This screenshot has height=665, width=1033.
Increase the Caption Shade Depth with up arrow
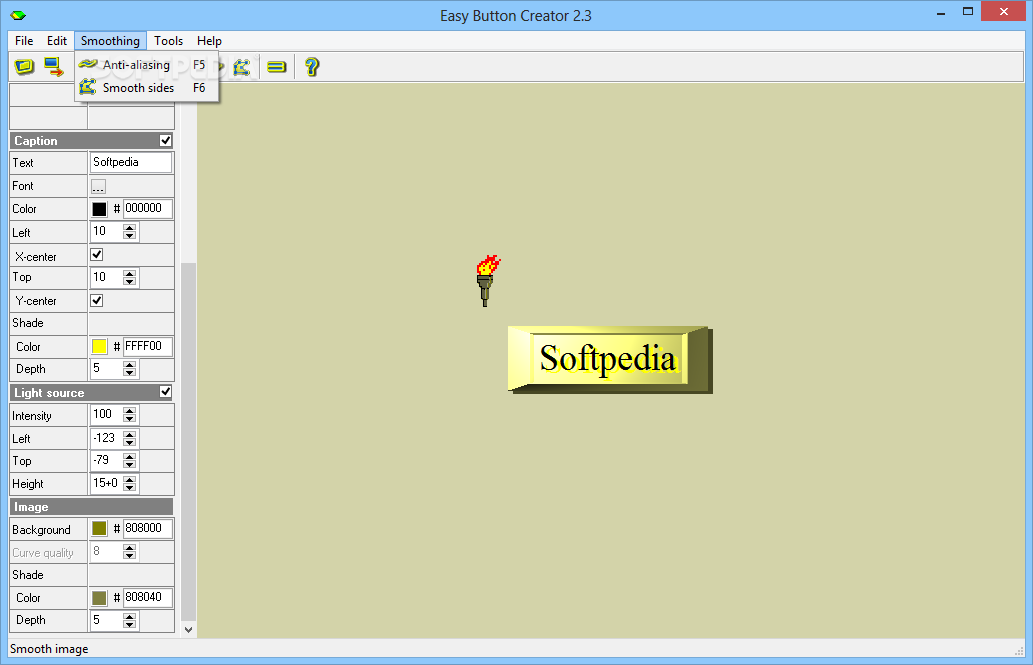[130, 366]
